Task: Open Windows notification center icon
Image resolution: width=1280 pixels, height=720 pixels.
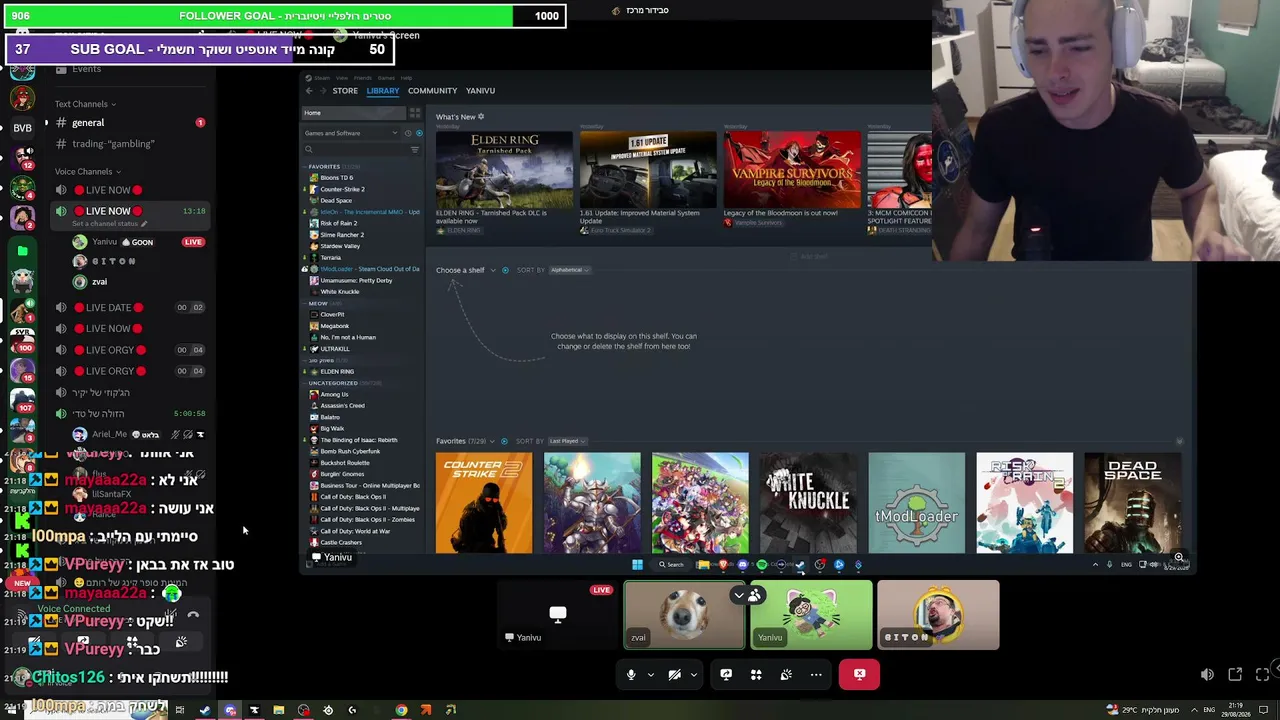Action: coord(1262,710)
